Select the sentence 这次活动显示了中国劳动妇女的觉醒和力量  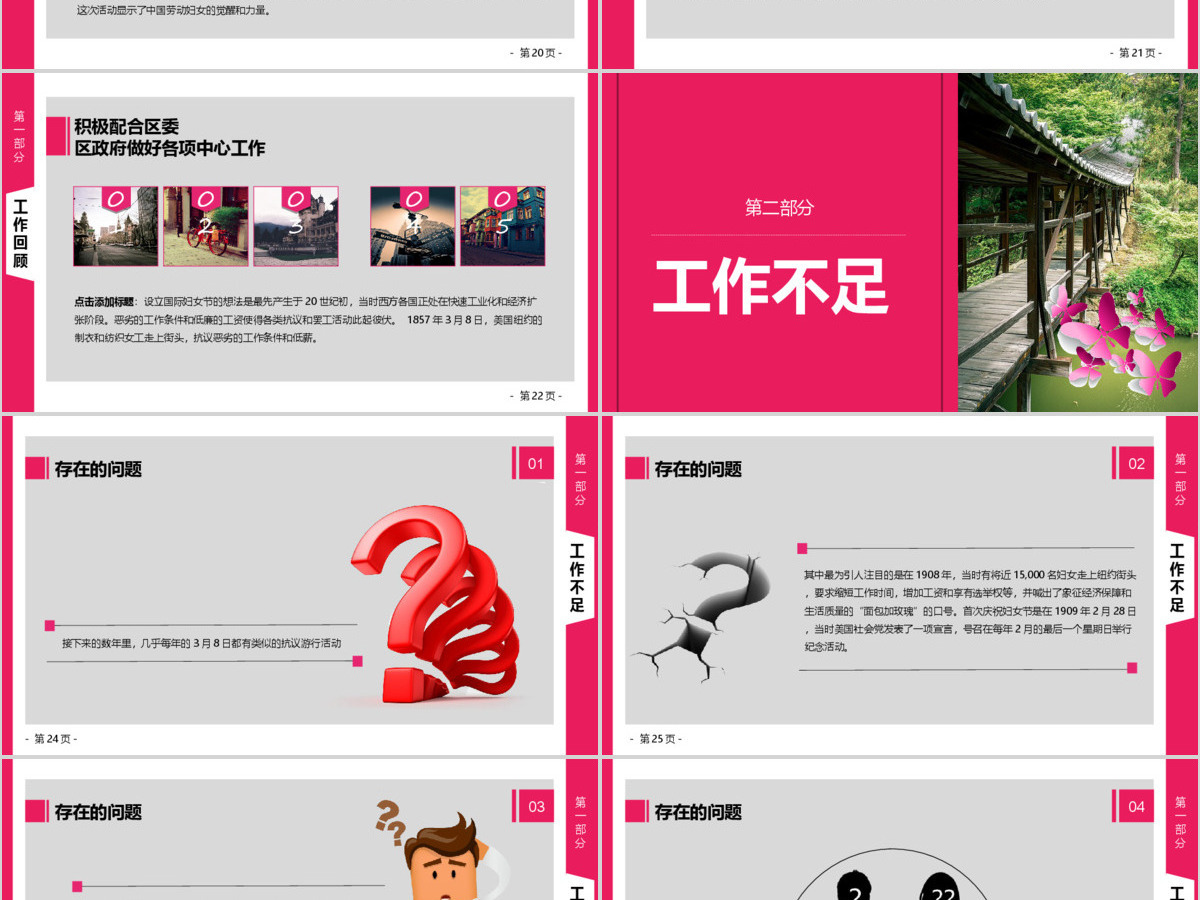[x=175, y=11]
